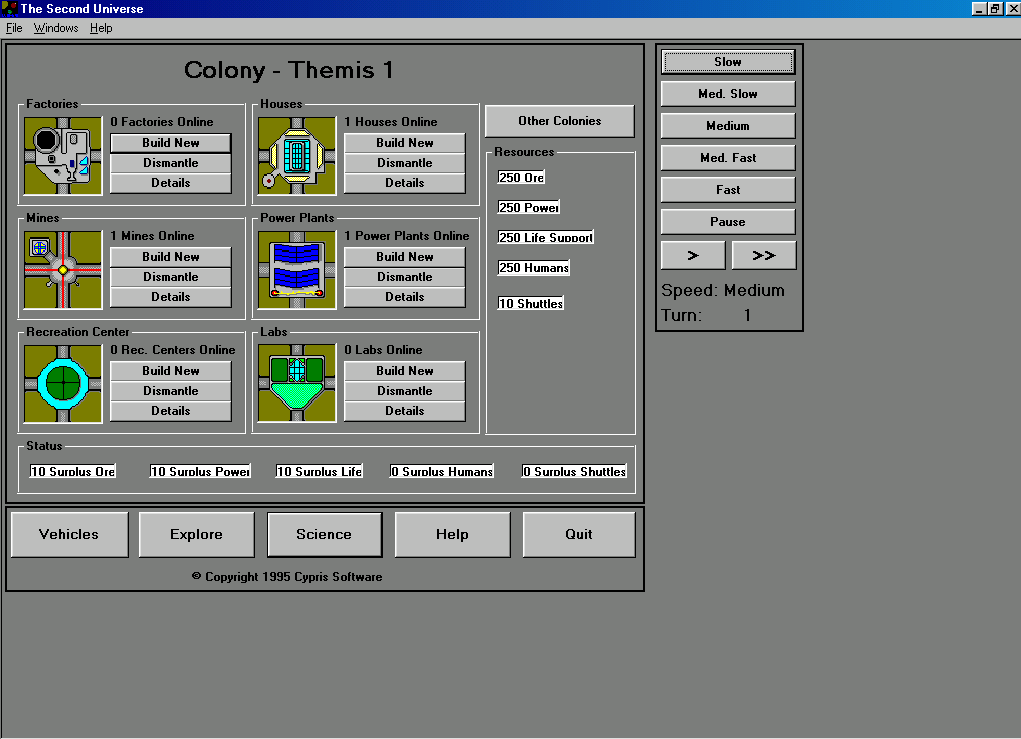Dismantle a factory
This screenshot has width=1021, height=739.
(171, 163)
